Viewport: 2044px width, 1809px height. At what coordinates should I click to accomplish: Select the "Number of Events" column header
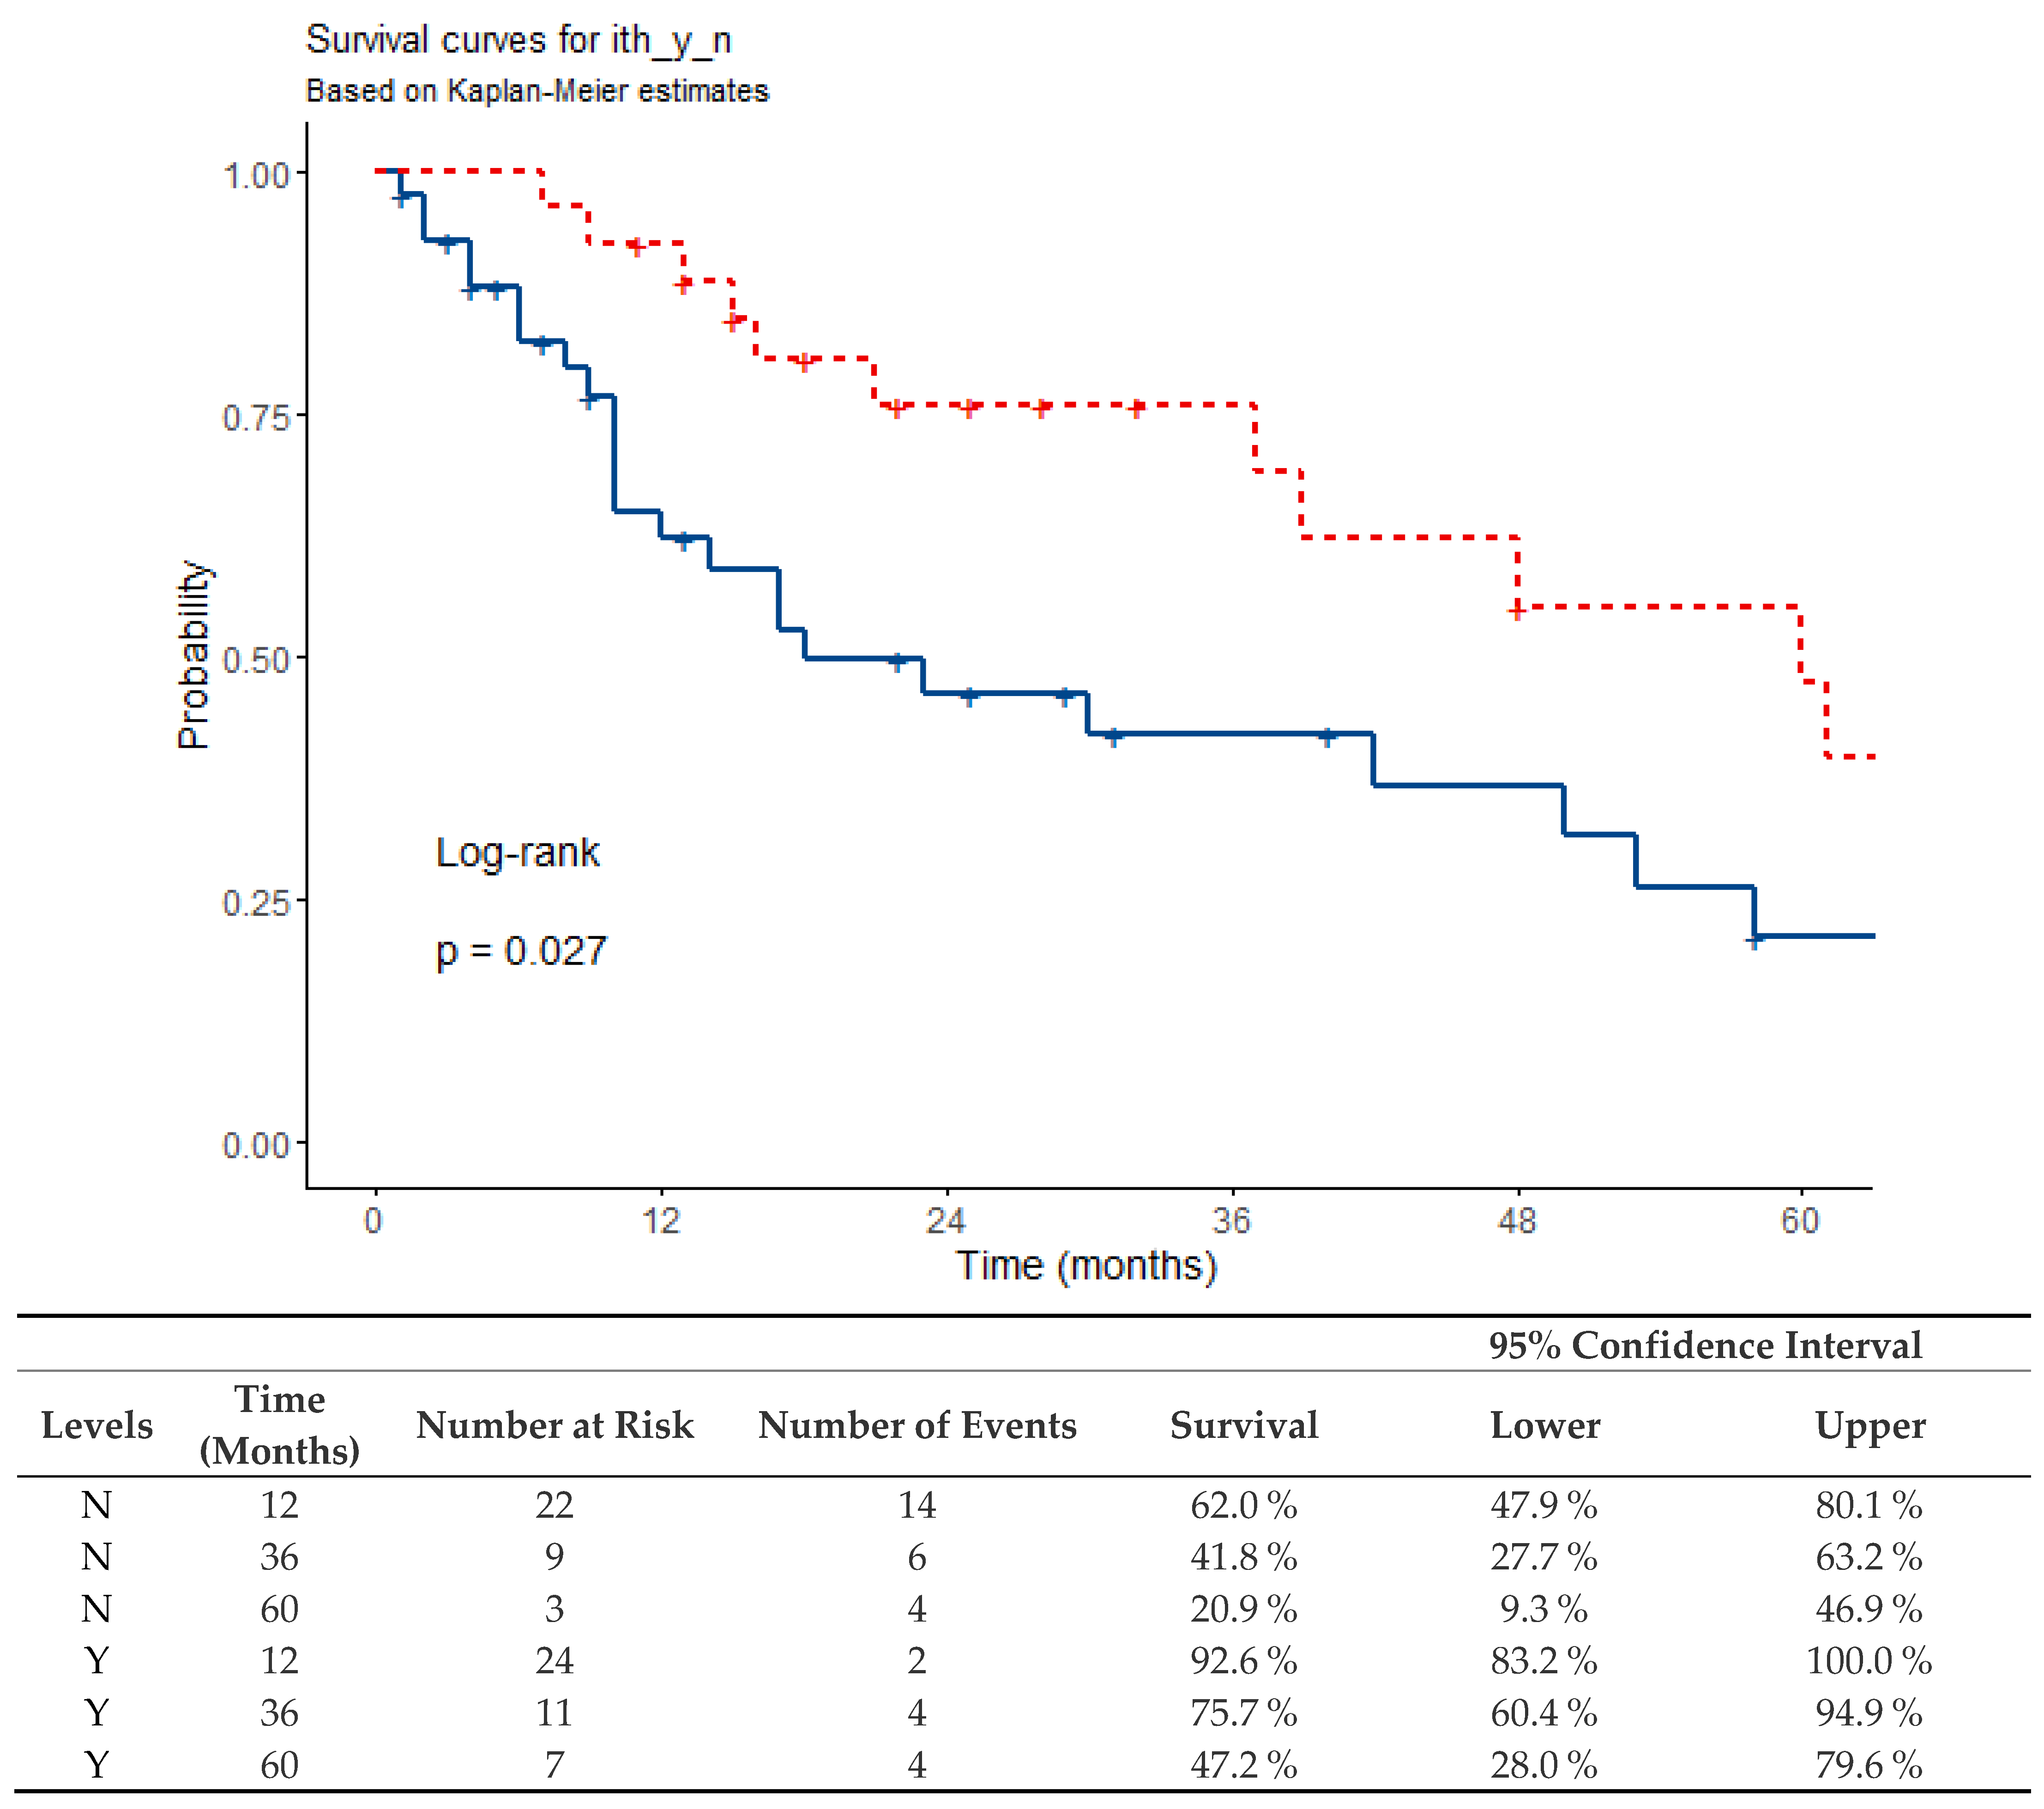click(x=917, y=1425)
